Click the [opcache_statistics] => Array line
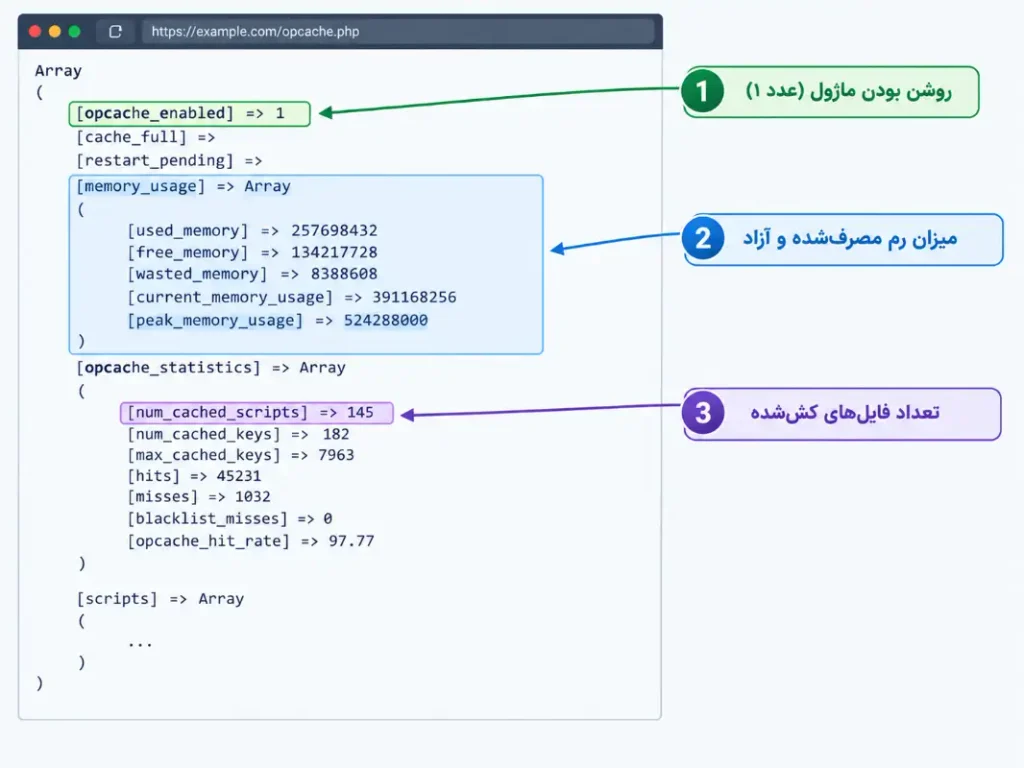The image size is (1024, 768). 211,368
